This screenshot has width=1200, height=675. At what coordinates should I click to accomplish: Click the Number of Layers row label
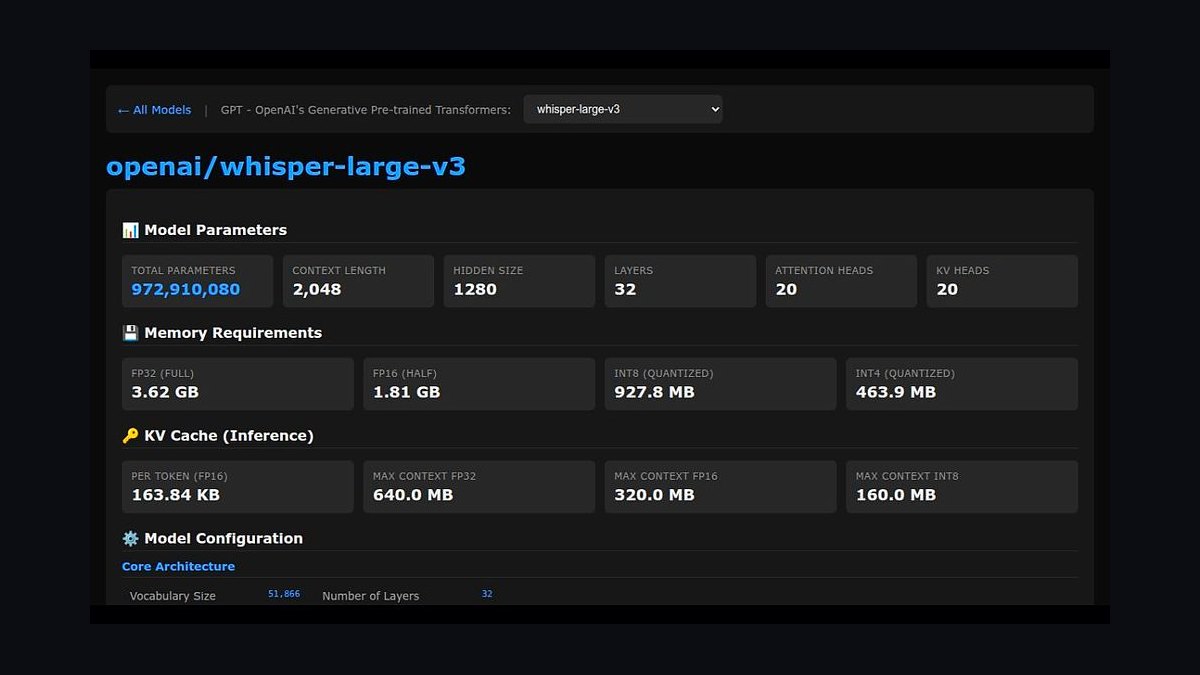point(371,596)
